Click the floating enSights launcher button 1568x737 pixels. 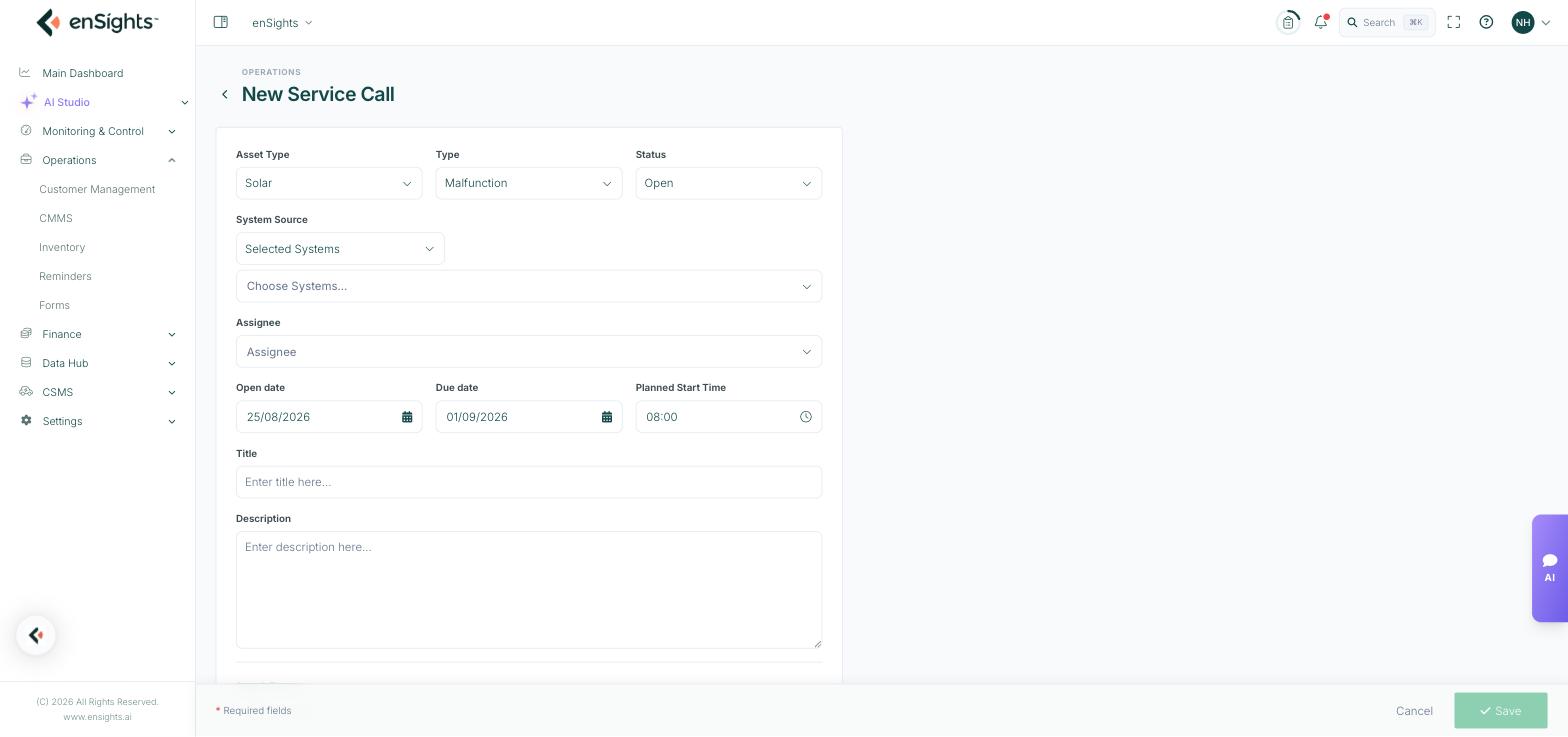point(36,636)
